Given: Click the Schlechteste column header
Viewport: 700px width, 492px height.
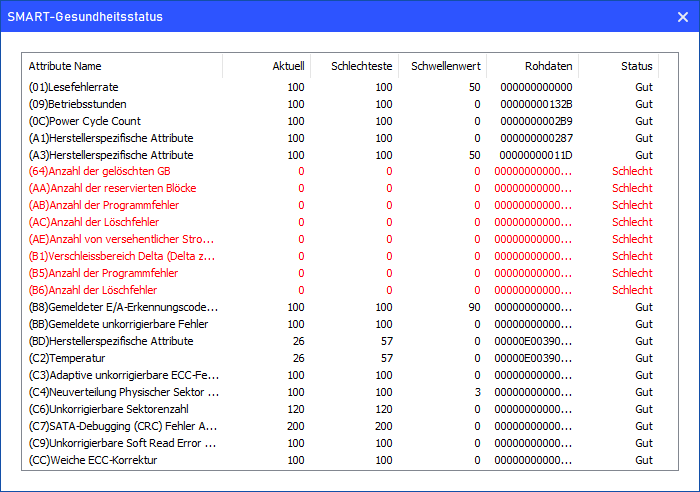Looking at the screenshot, I should tap(354, 66).
